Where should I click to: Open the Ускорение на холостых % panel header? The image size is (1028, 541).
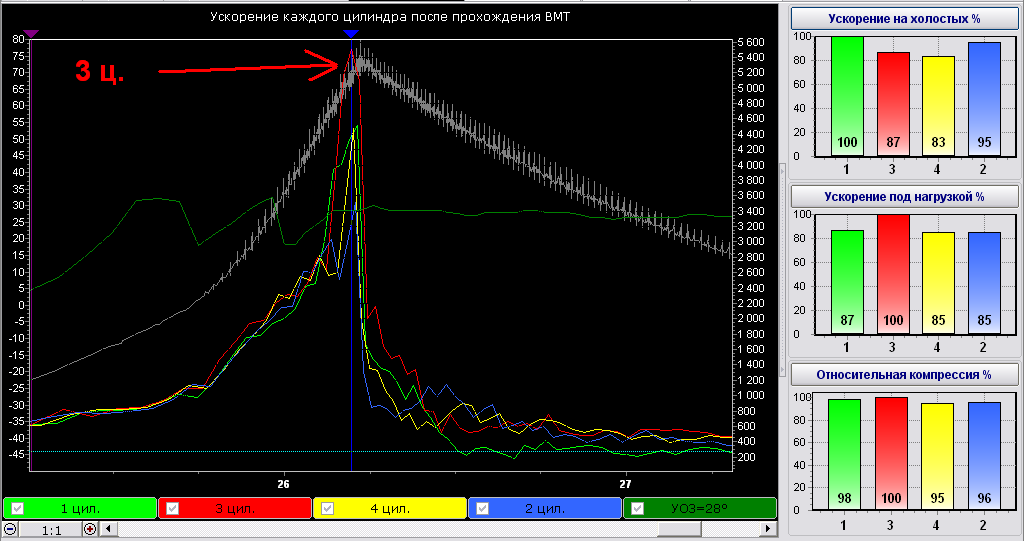904,18
